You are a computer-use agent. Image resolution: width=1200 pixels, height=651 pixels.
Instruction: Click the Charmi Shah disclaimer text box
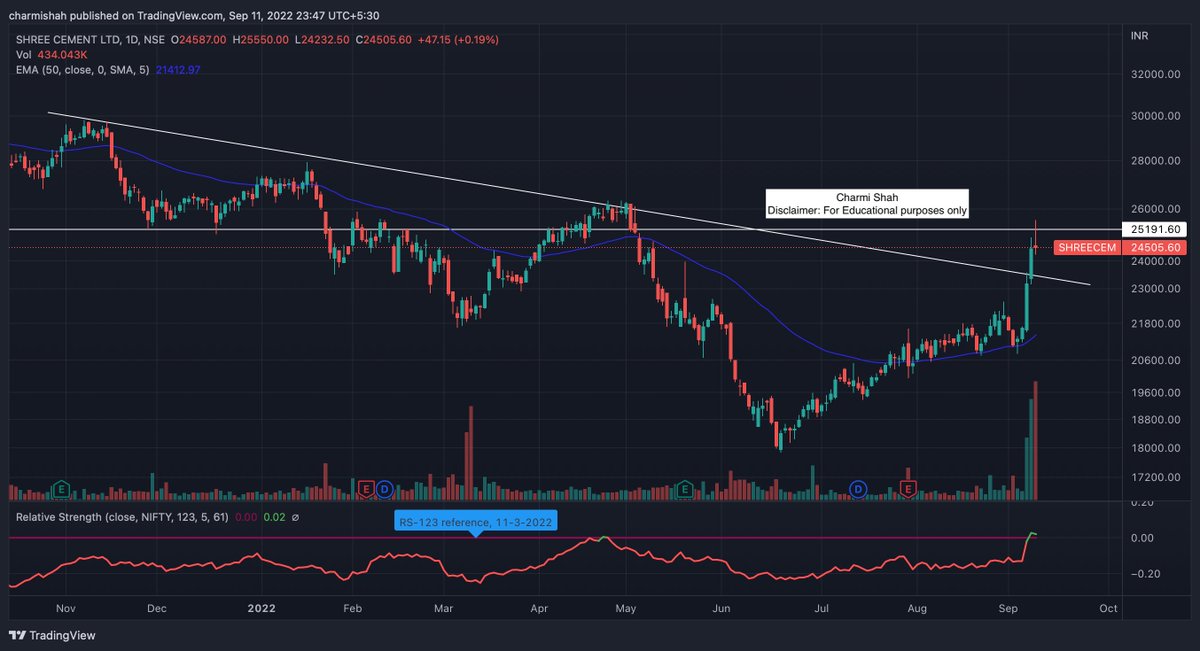[867, 204]
